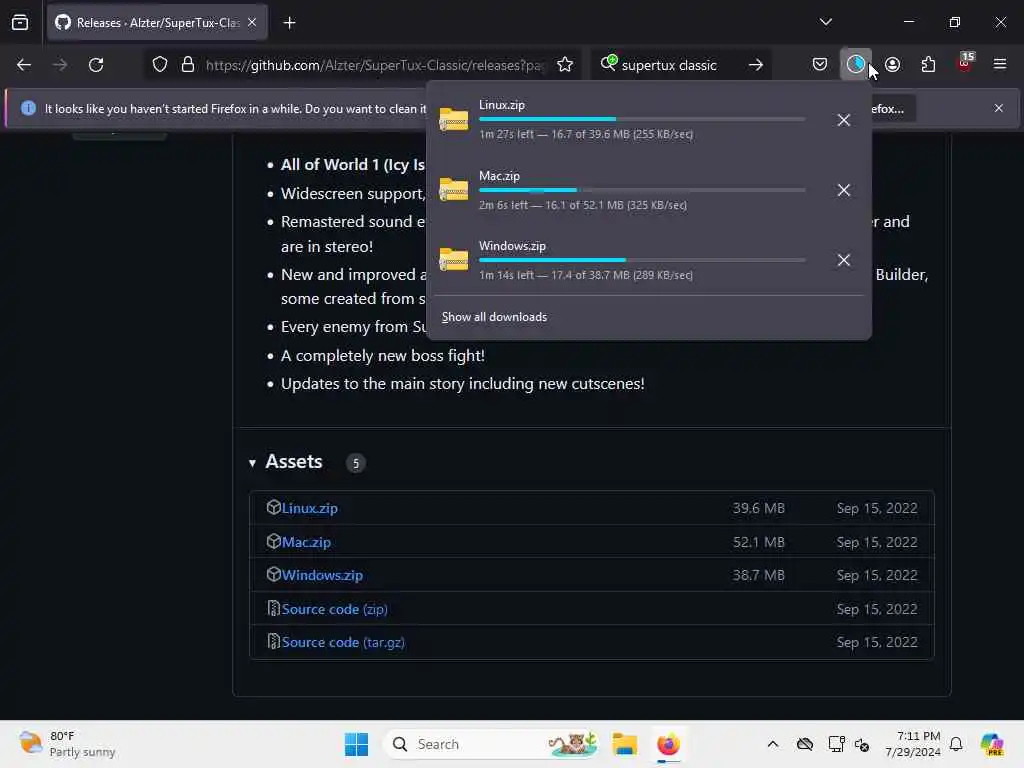Save page to Pocket
This screenshot has width=1024, height=768.
point(820,65)
